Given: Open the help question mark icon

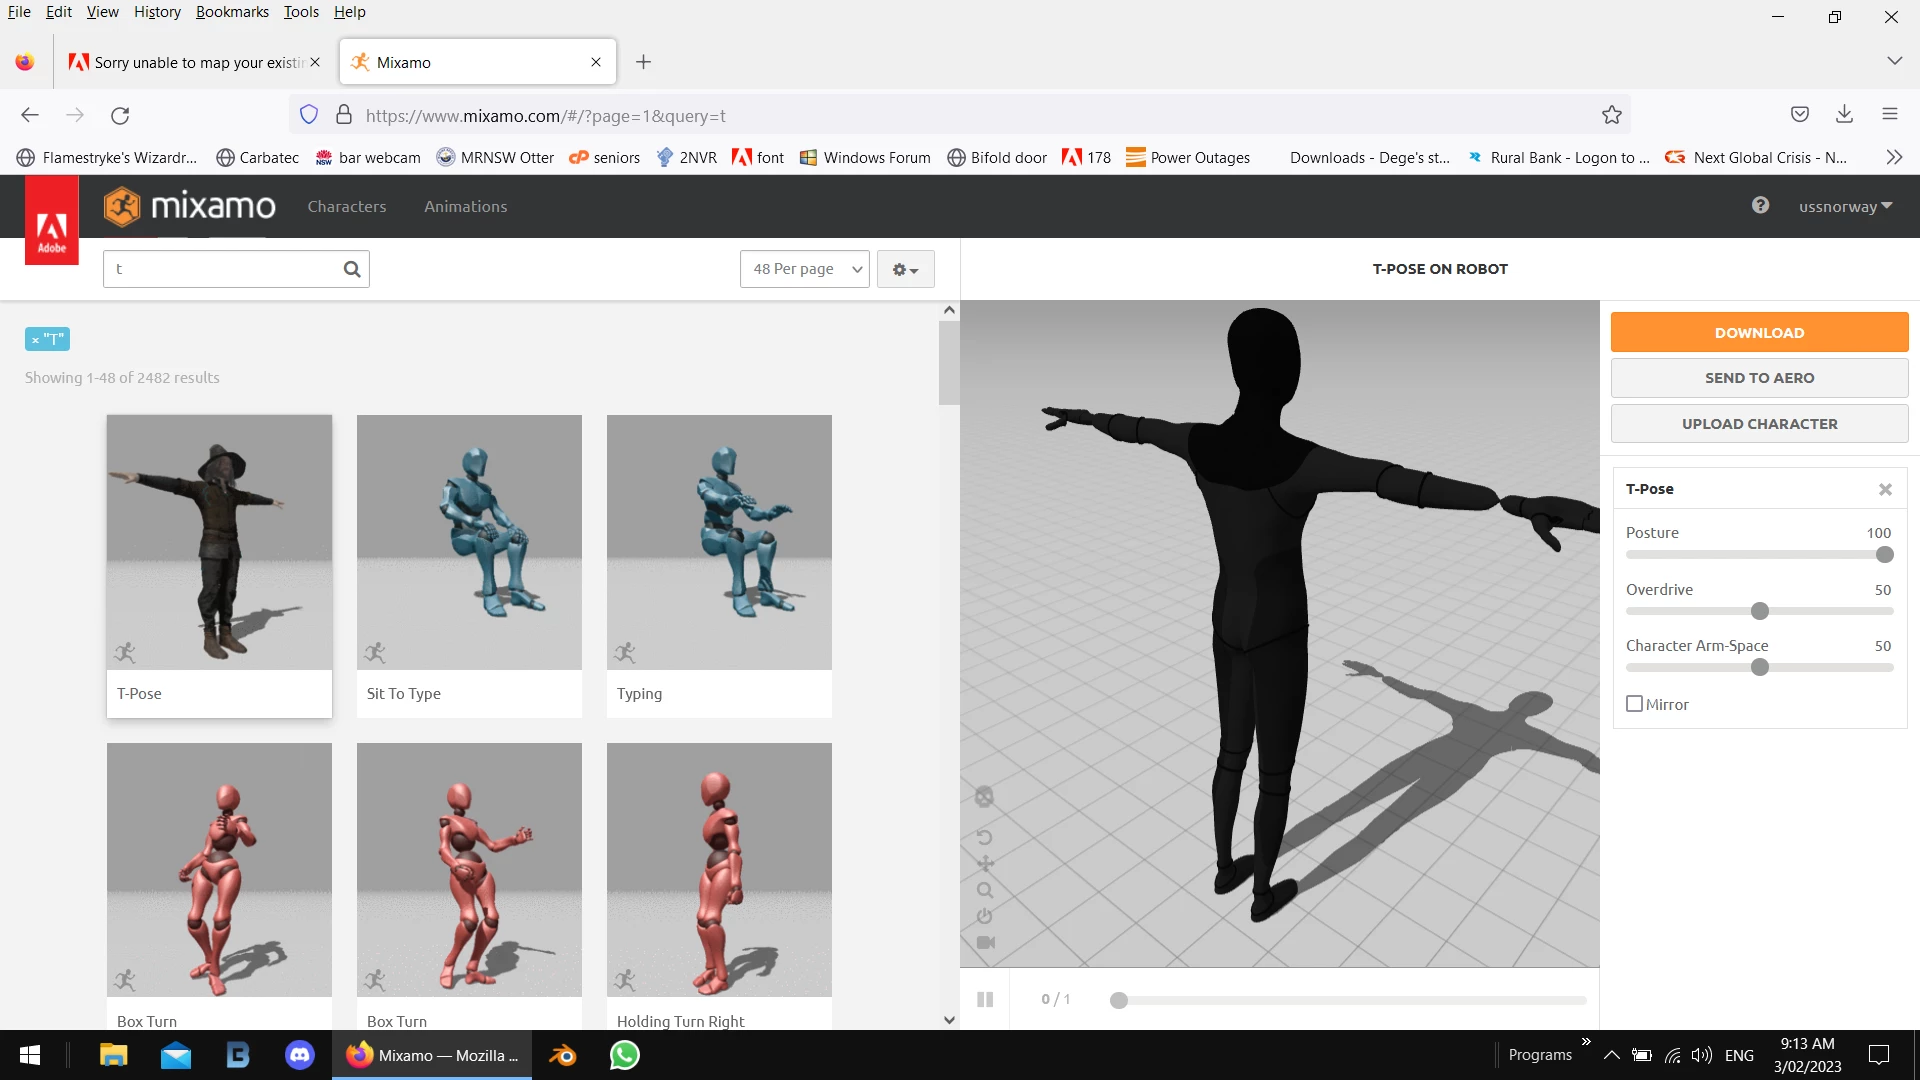Looking at the screenshot, I should point(1760,205).
